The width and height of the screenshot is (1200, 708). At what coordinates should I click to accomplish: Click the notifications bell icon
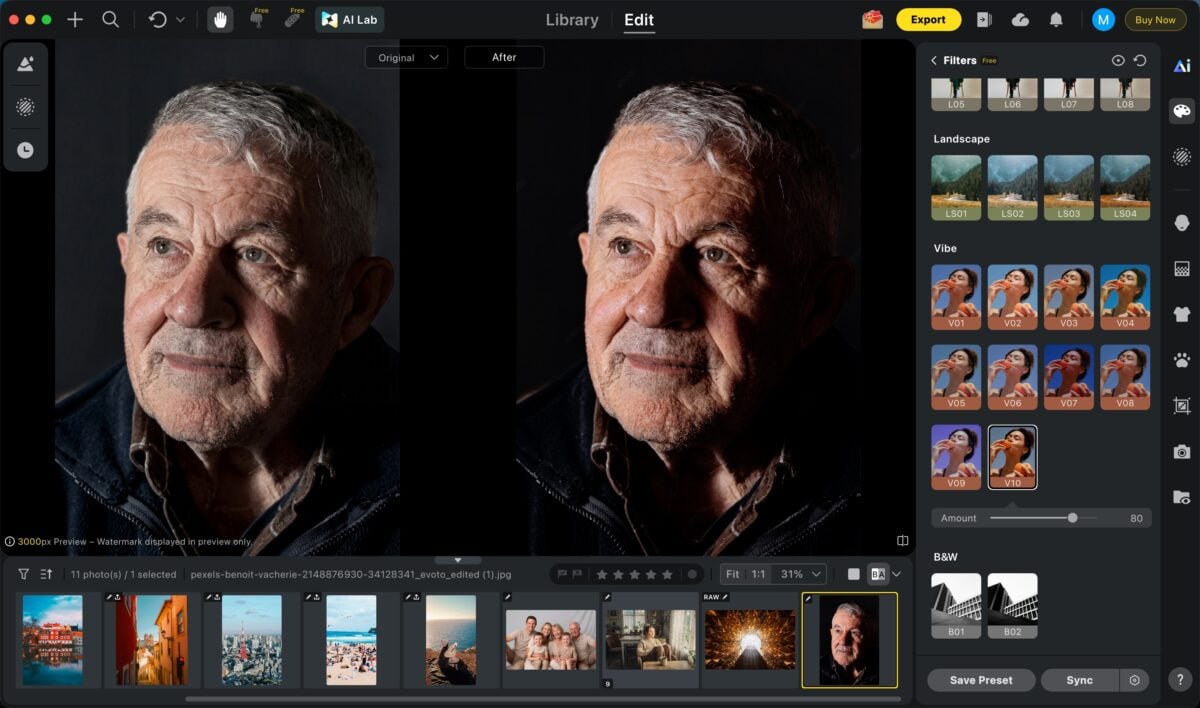[x=1056, y=20]
